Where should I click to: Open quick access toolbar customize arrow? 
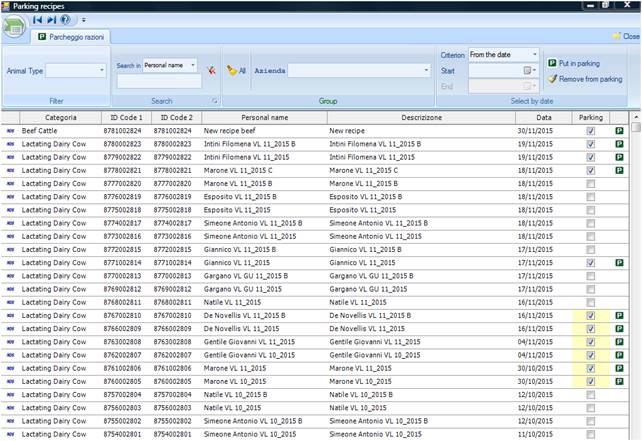point(84,20)
